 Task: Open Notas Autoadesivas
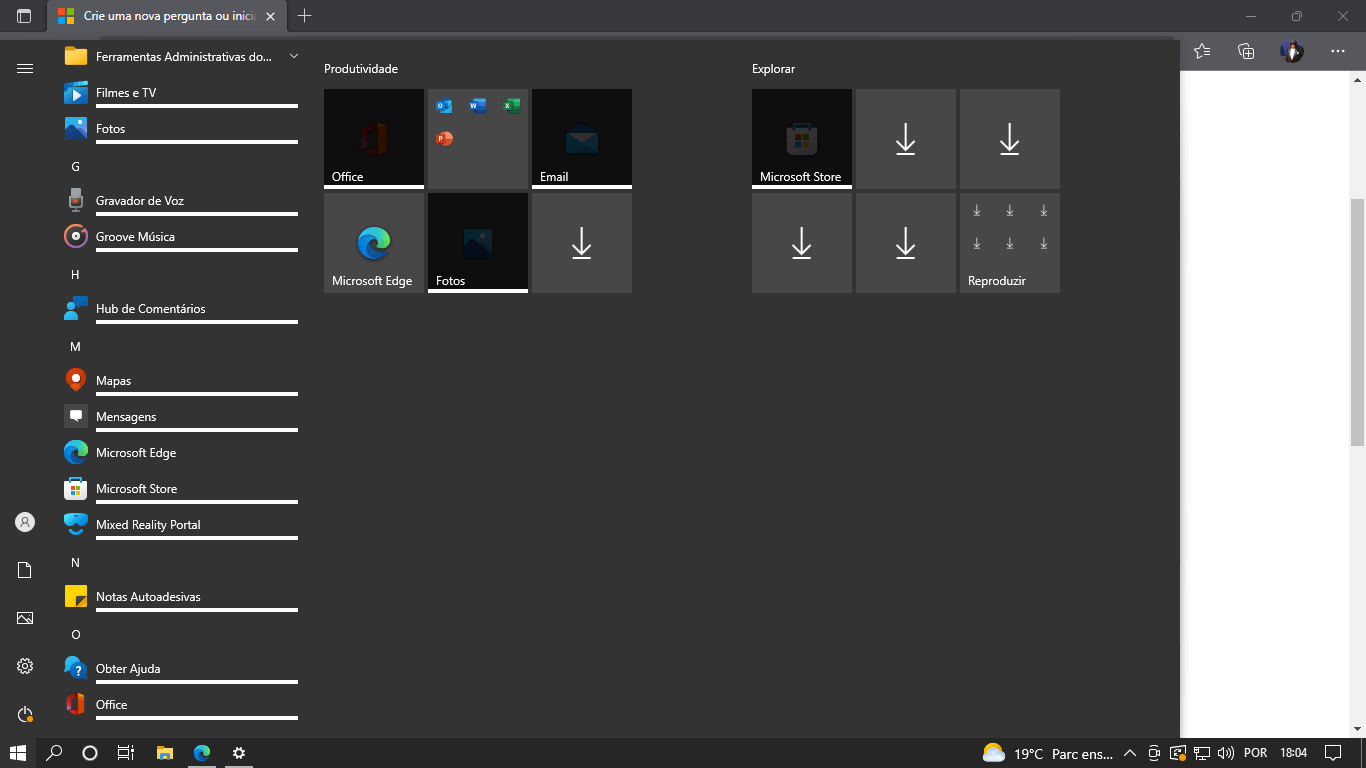pos(180,597)
